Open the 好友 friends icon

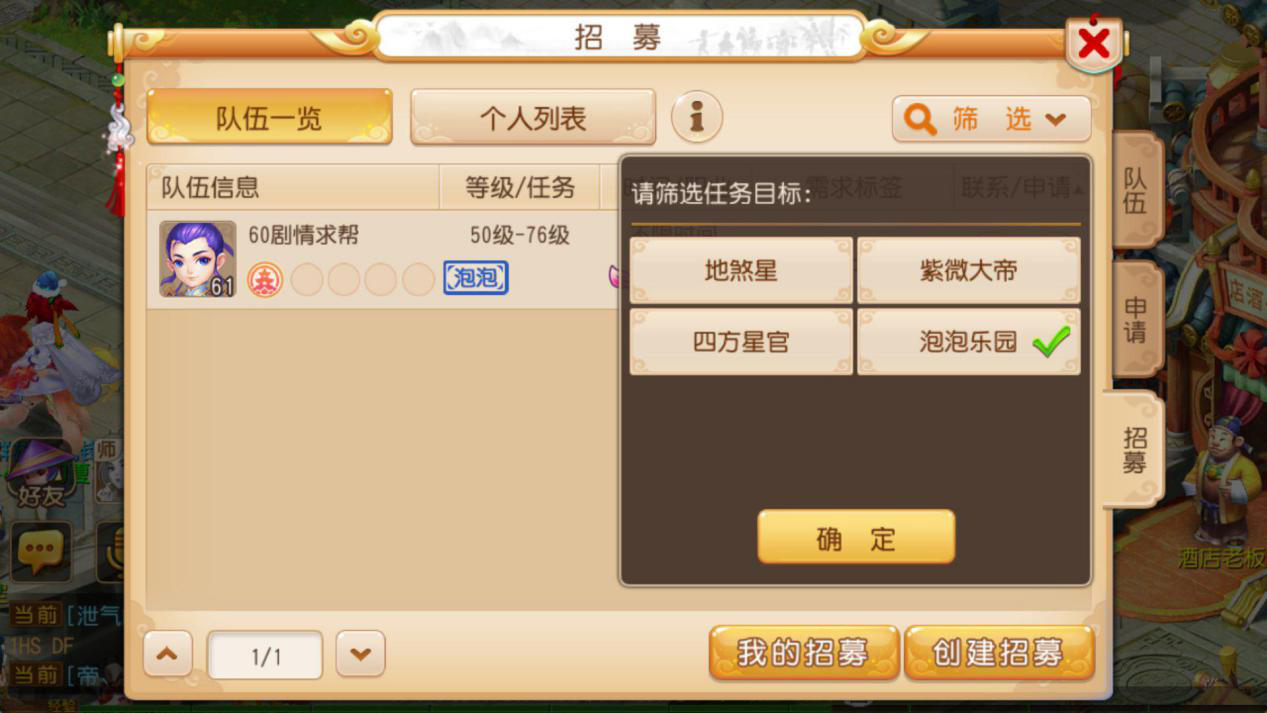click(x=41, y=475)
